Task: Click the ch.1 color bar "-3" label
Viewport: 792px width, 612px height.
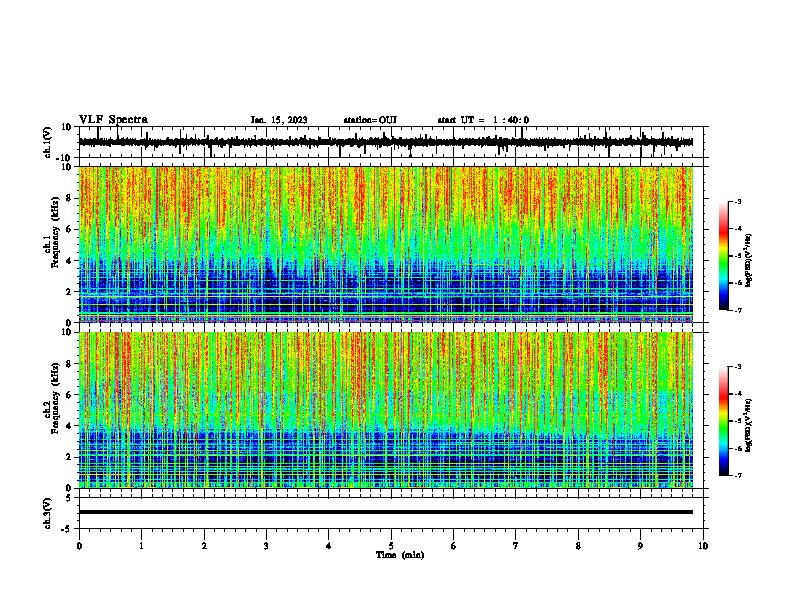Action: [x=737, y=201]
